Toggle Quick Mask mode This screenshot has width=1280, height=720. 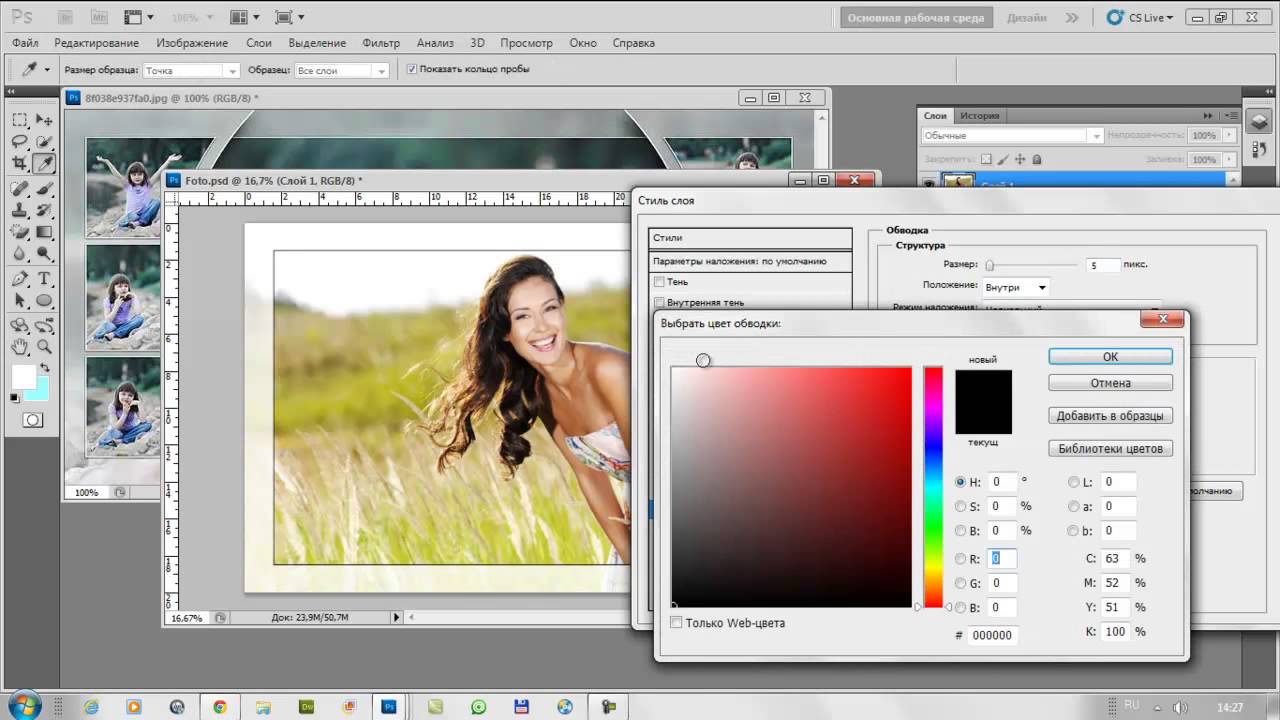[32, 420]
